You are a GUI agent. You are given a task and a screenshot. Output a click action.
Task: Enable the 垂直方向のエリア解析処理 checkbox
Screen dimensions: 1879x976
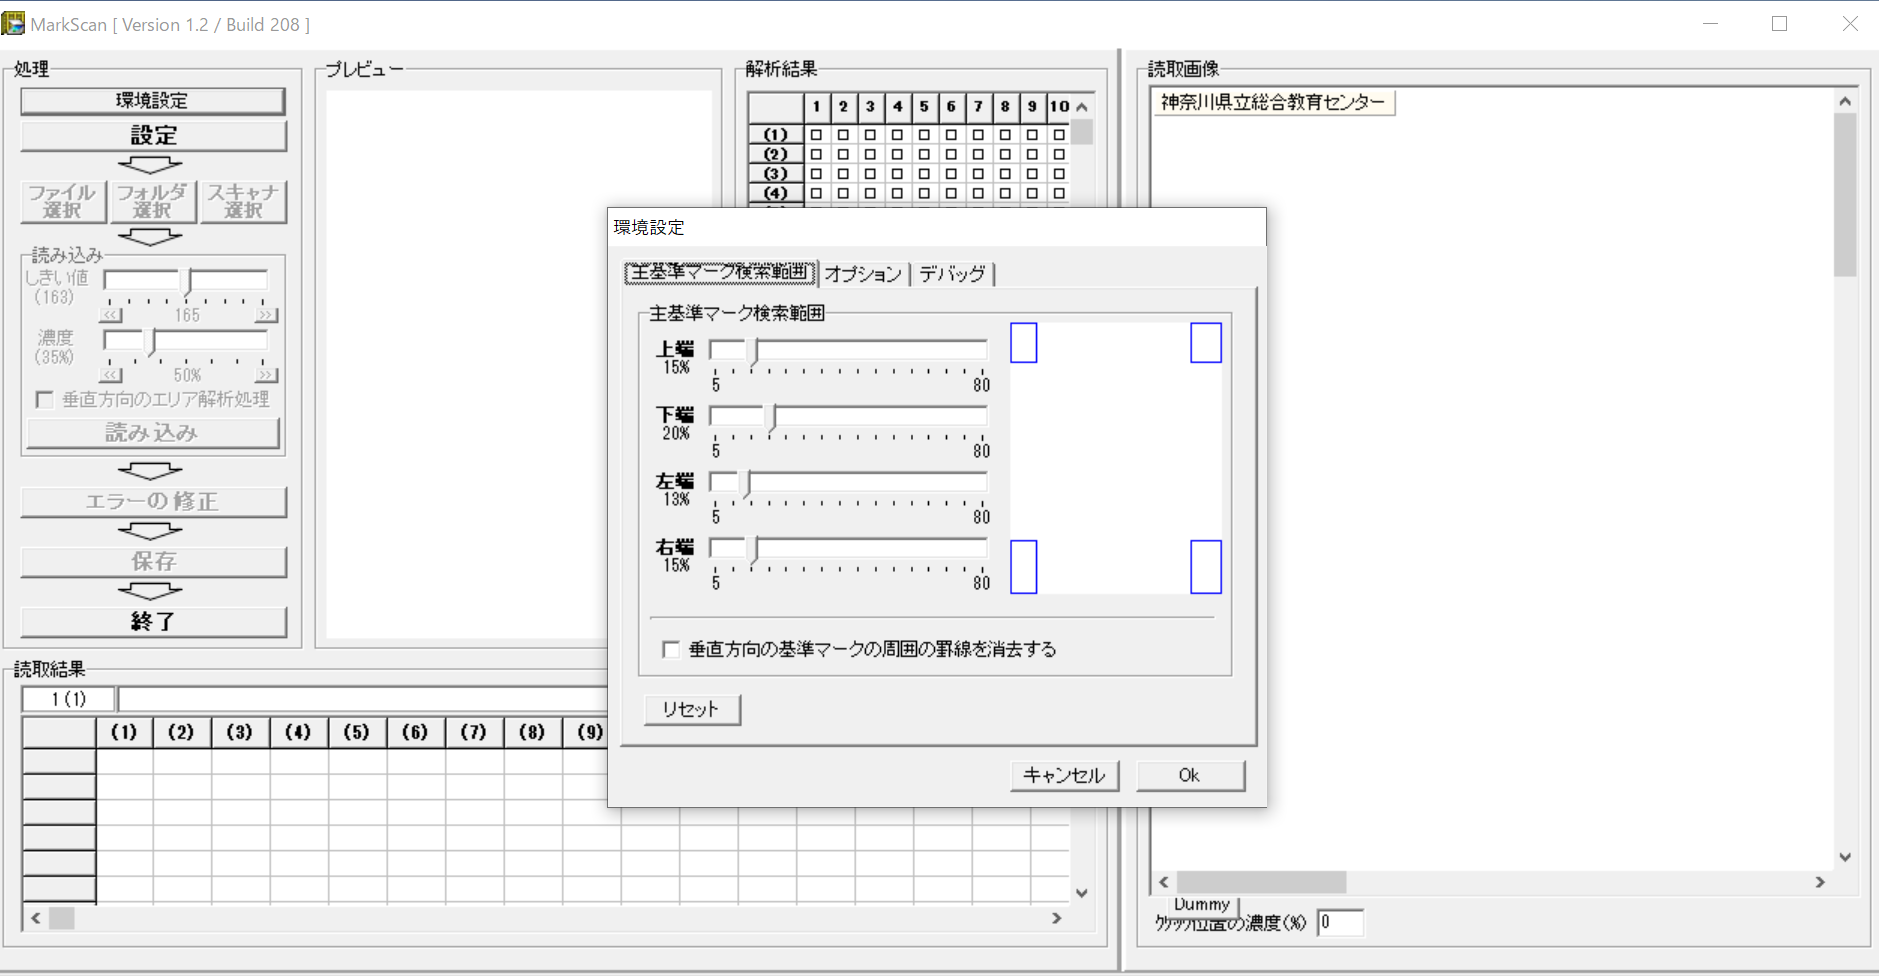click(45, 399)
